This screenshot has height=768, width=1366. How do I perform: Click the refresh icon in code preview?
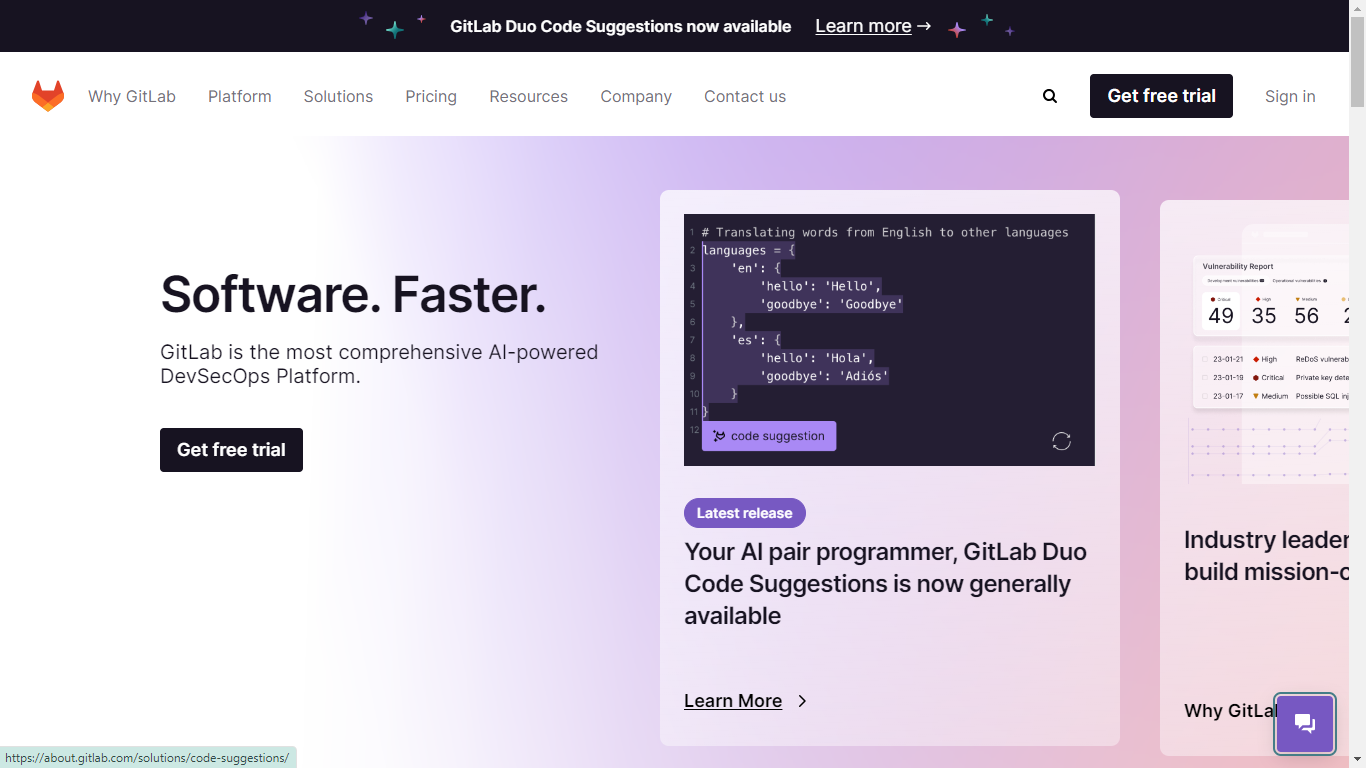point(1062,441)
